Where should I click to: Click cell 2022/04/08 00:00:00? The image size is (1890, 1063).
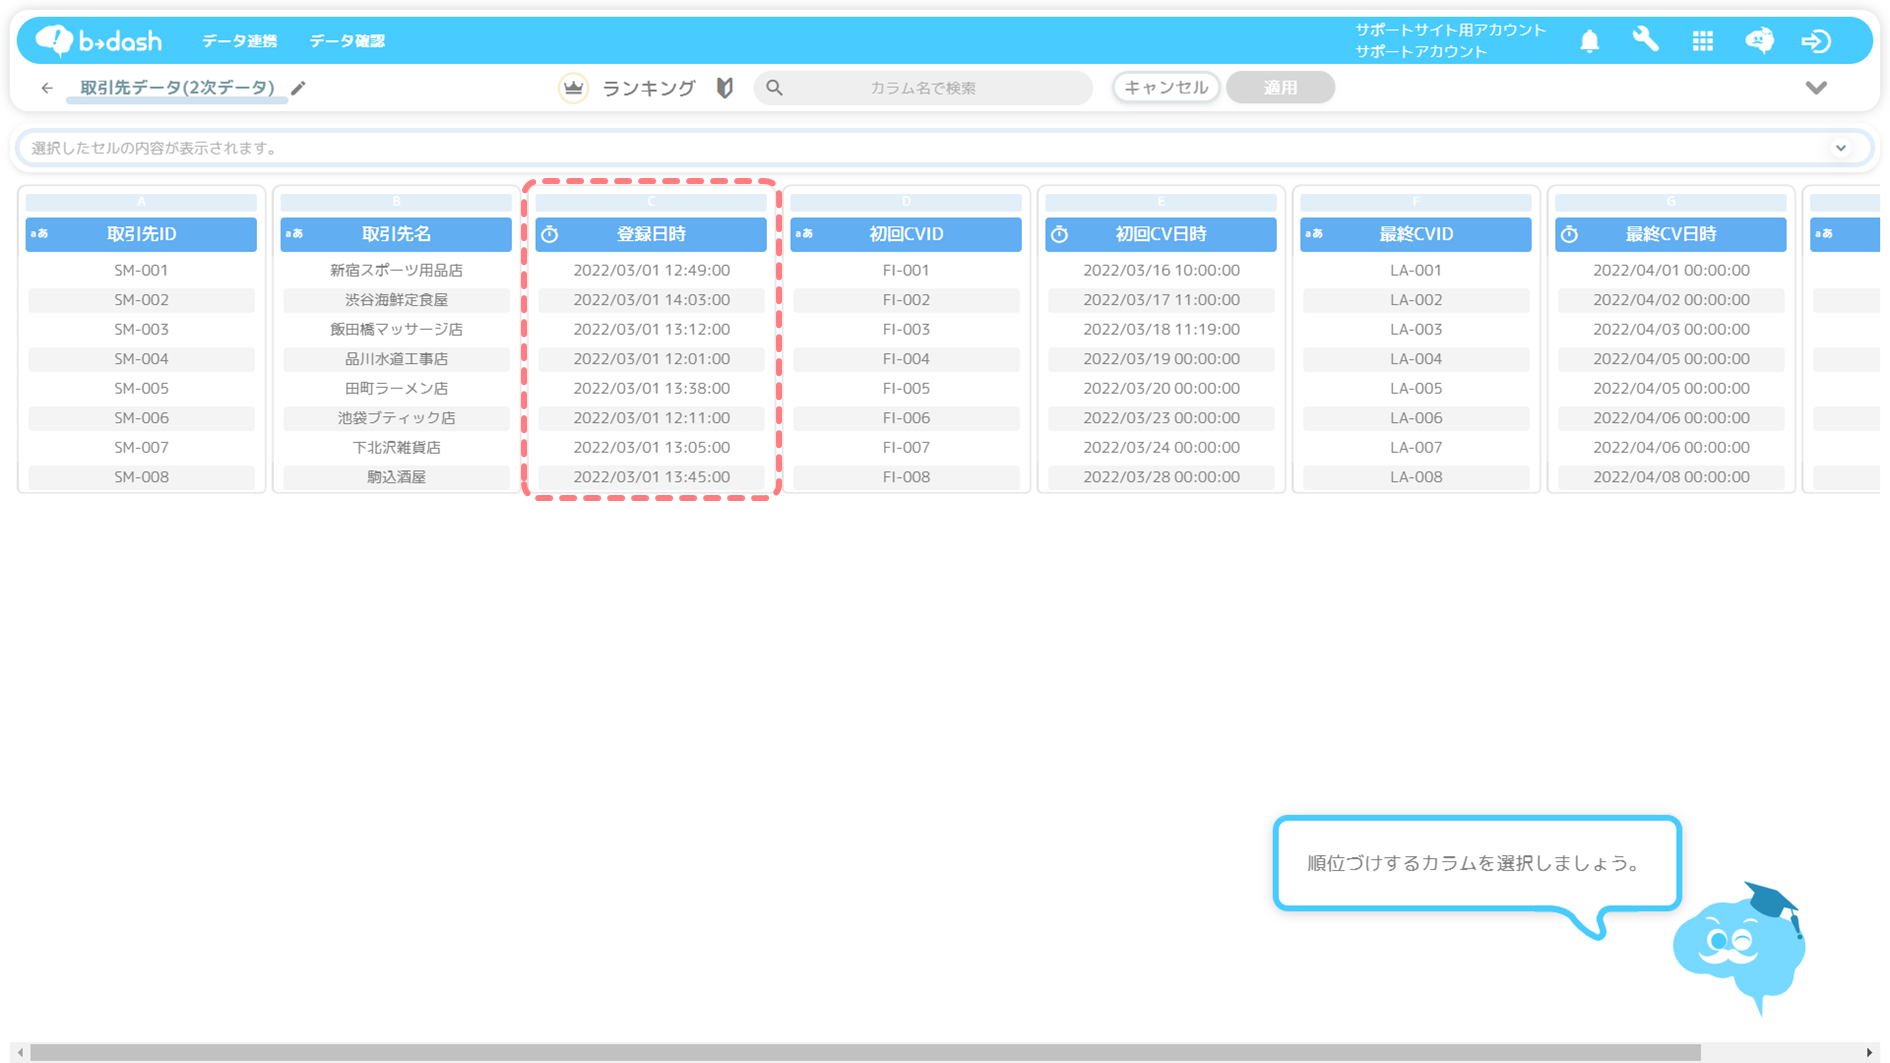1671,477
